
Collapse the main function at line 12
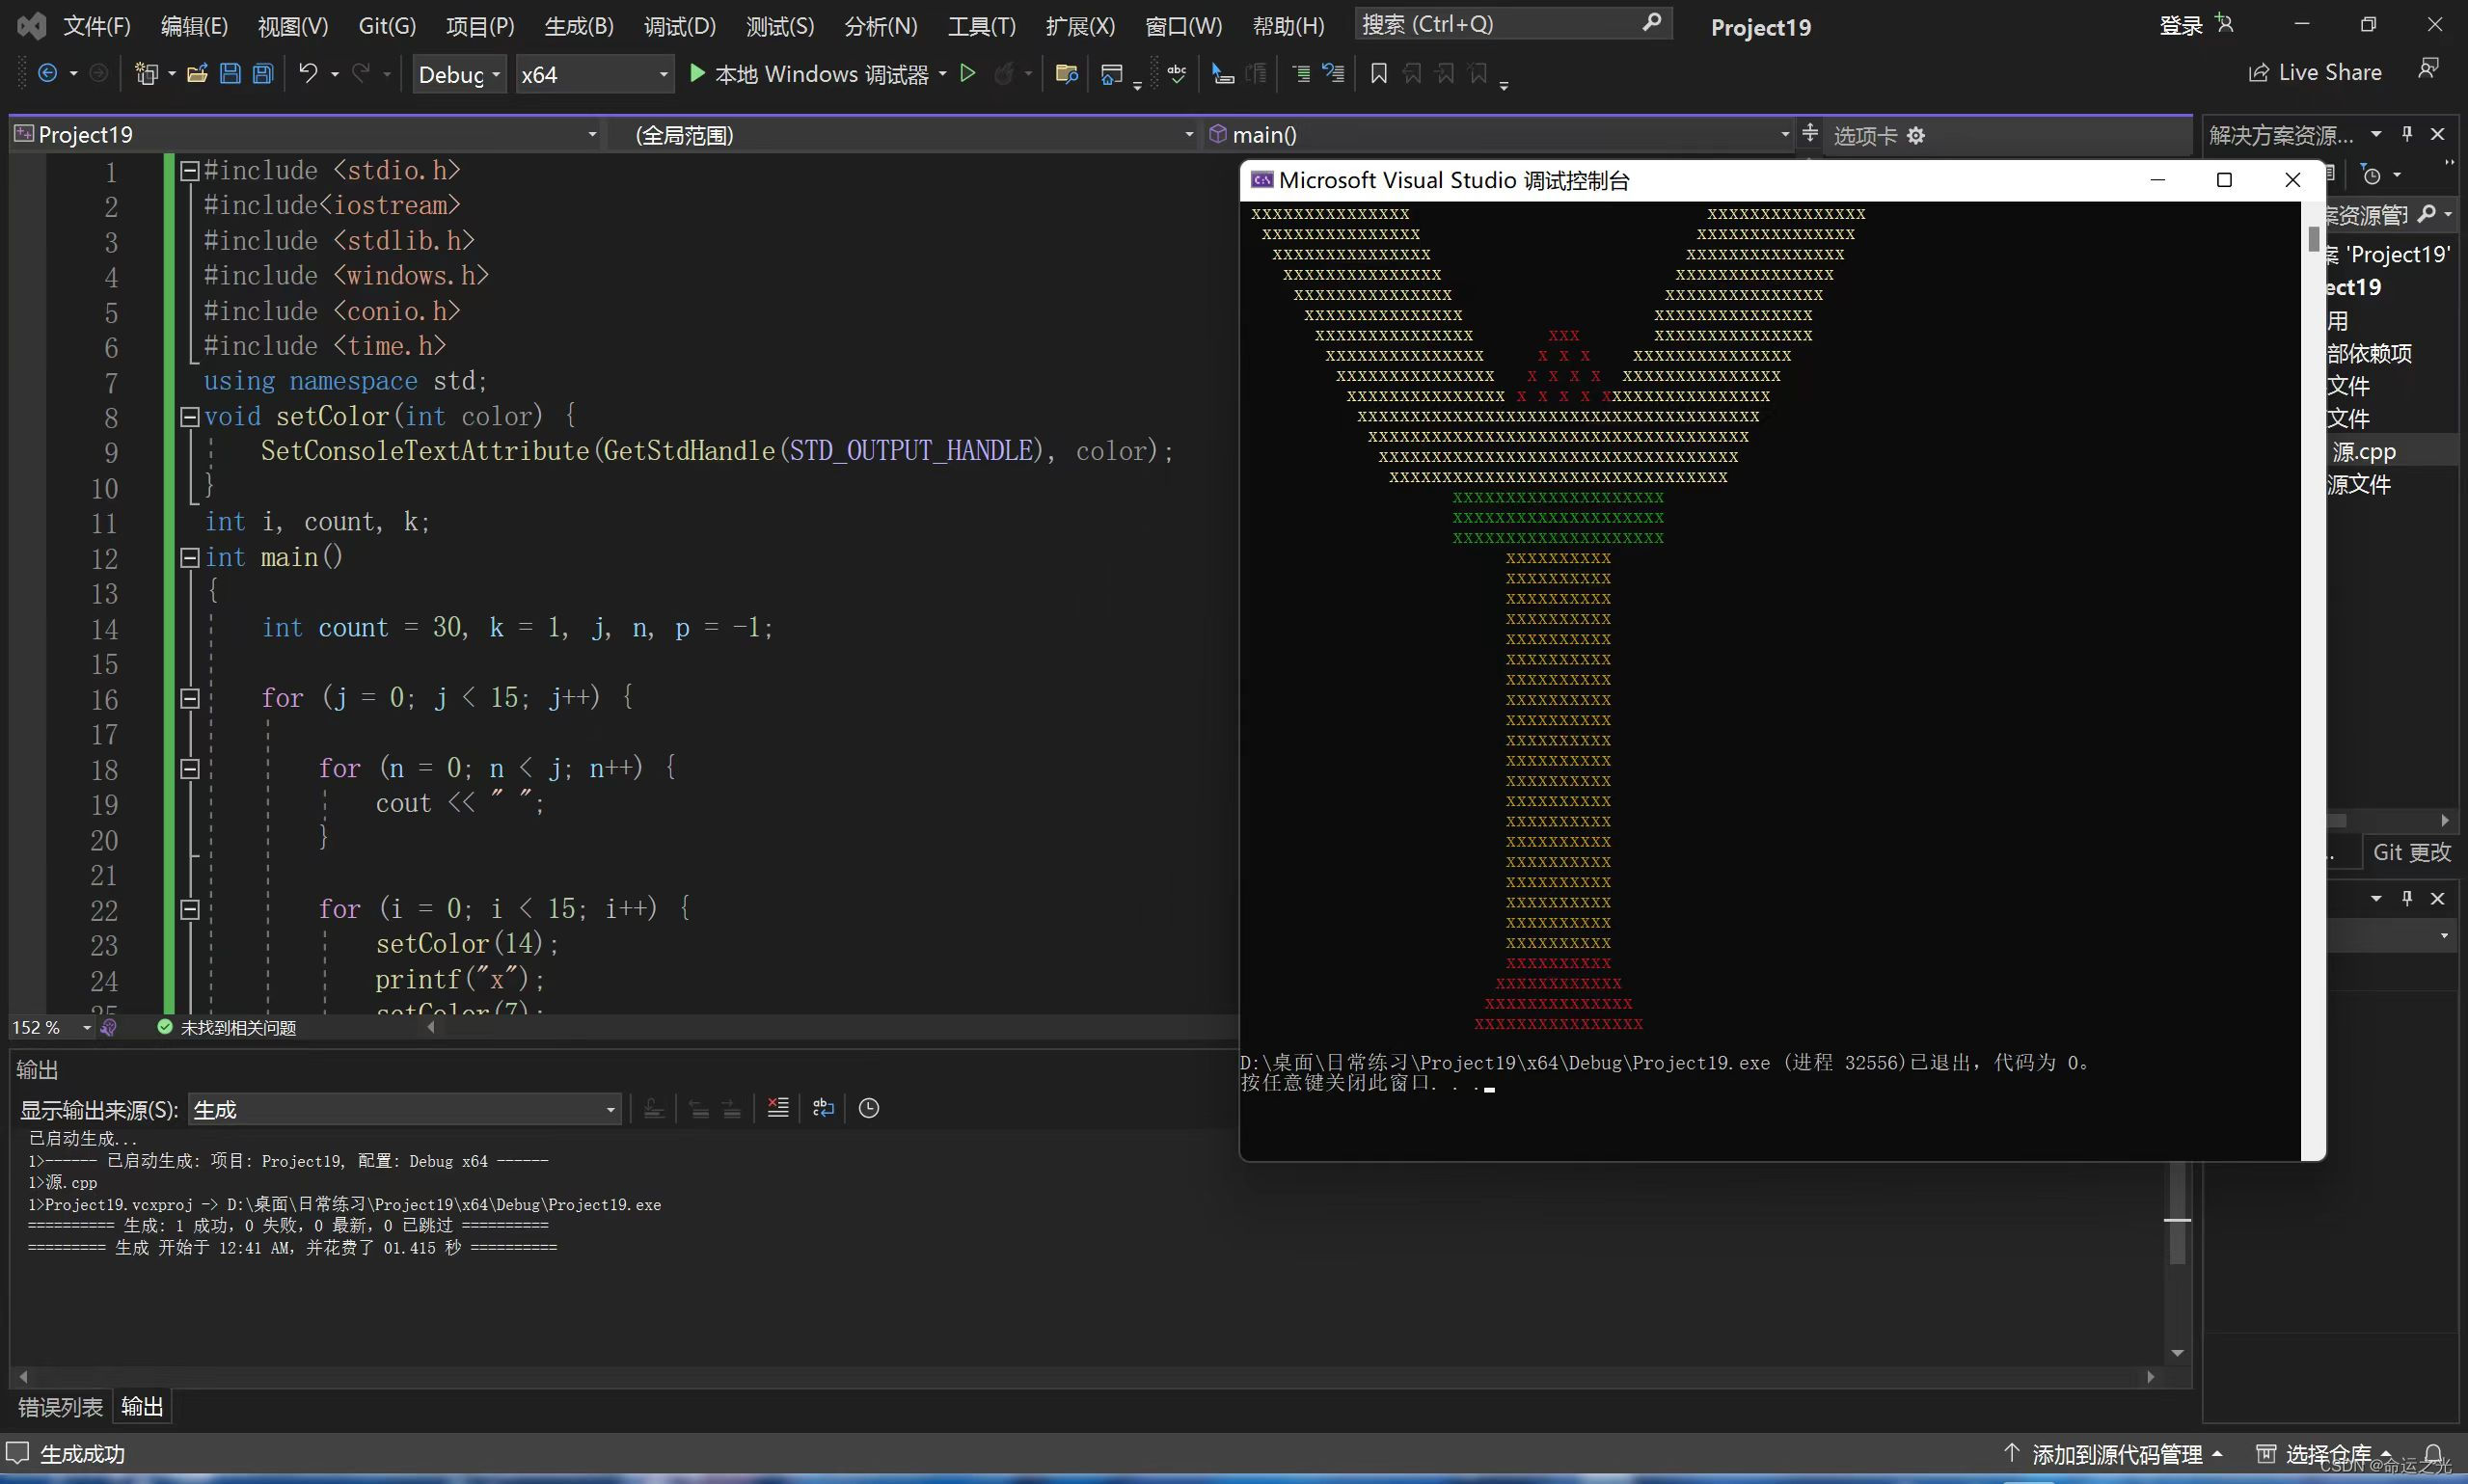pos(189,558)
